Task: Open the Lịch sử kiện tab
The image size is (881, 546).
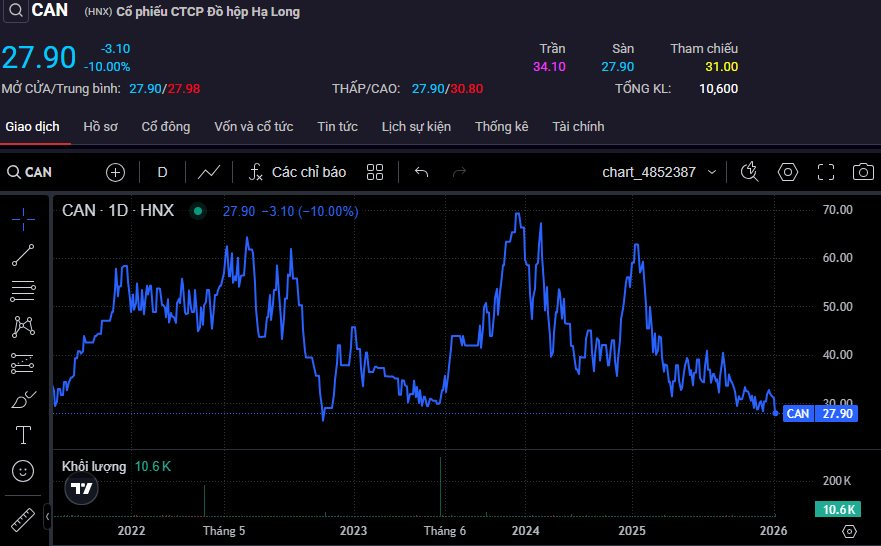Action: [x=416, y=127]
